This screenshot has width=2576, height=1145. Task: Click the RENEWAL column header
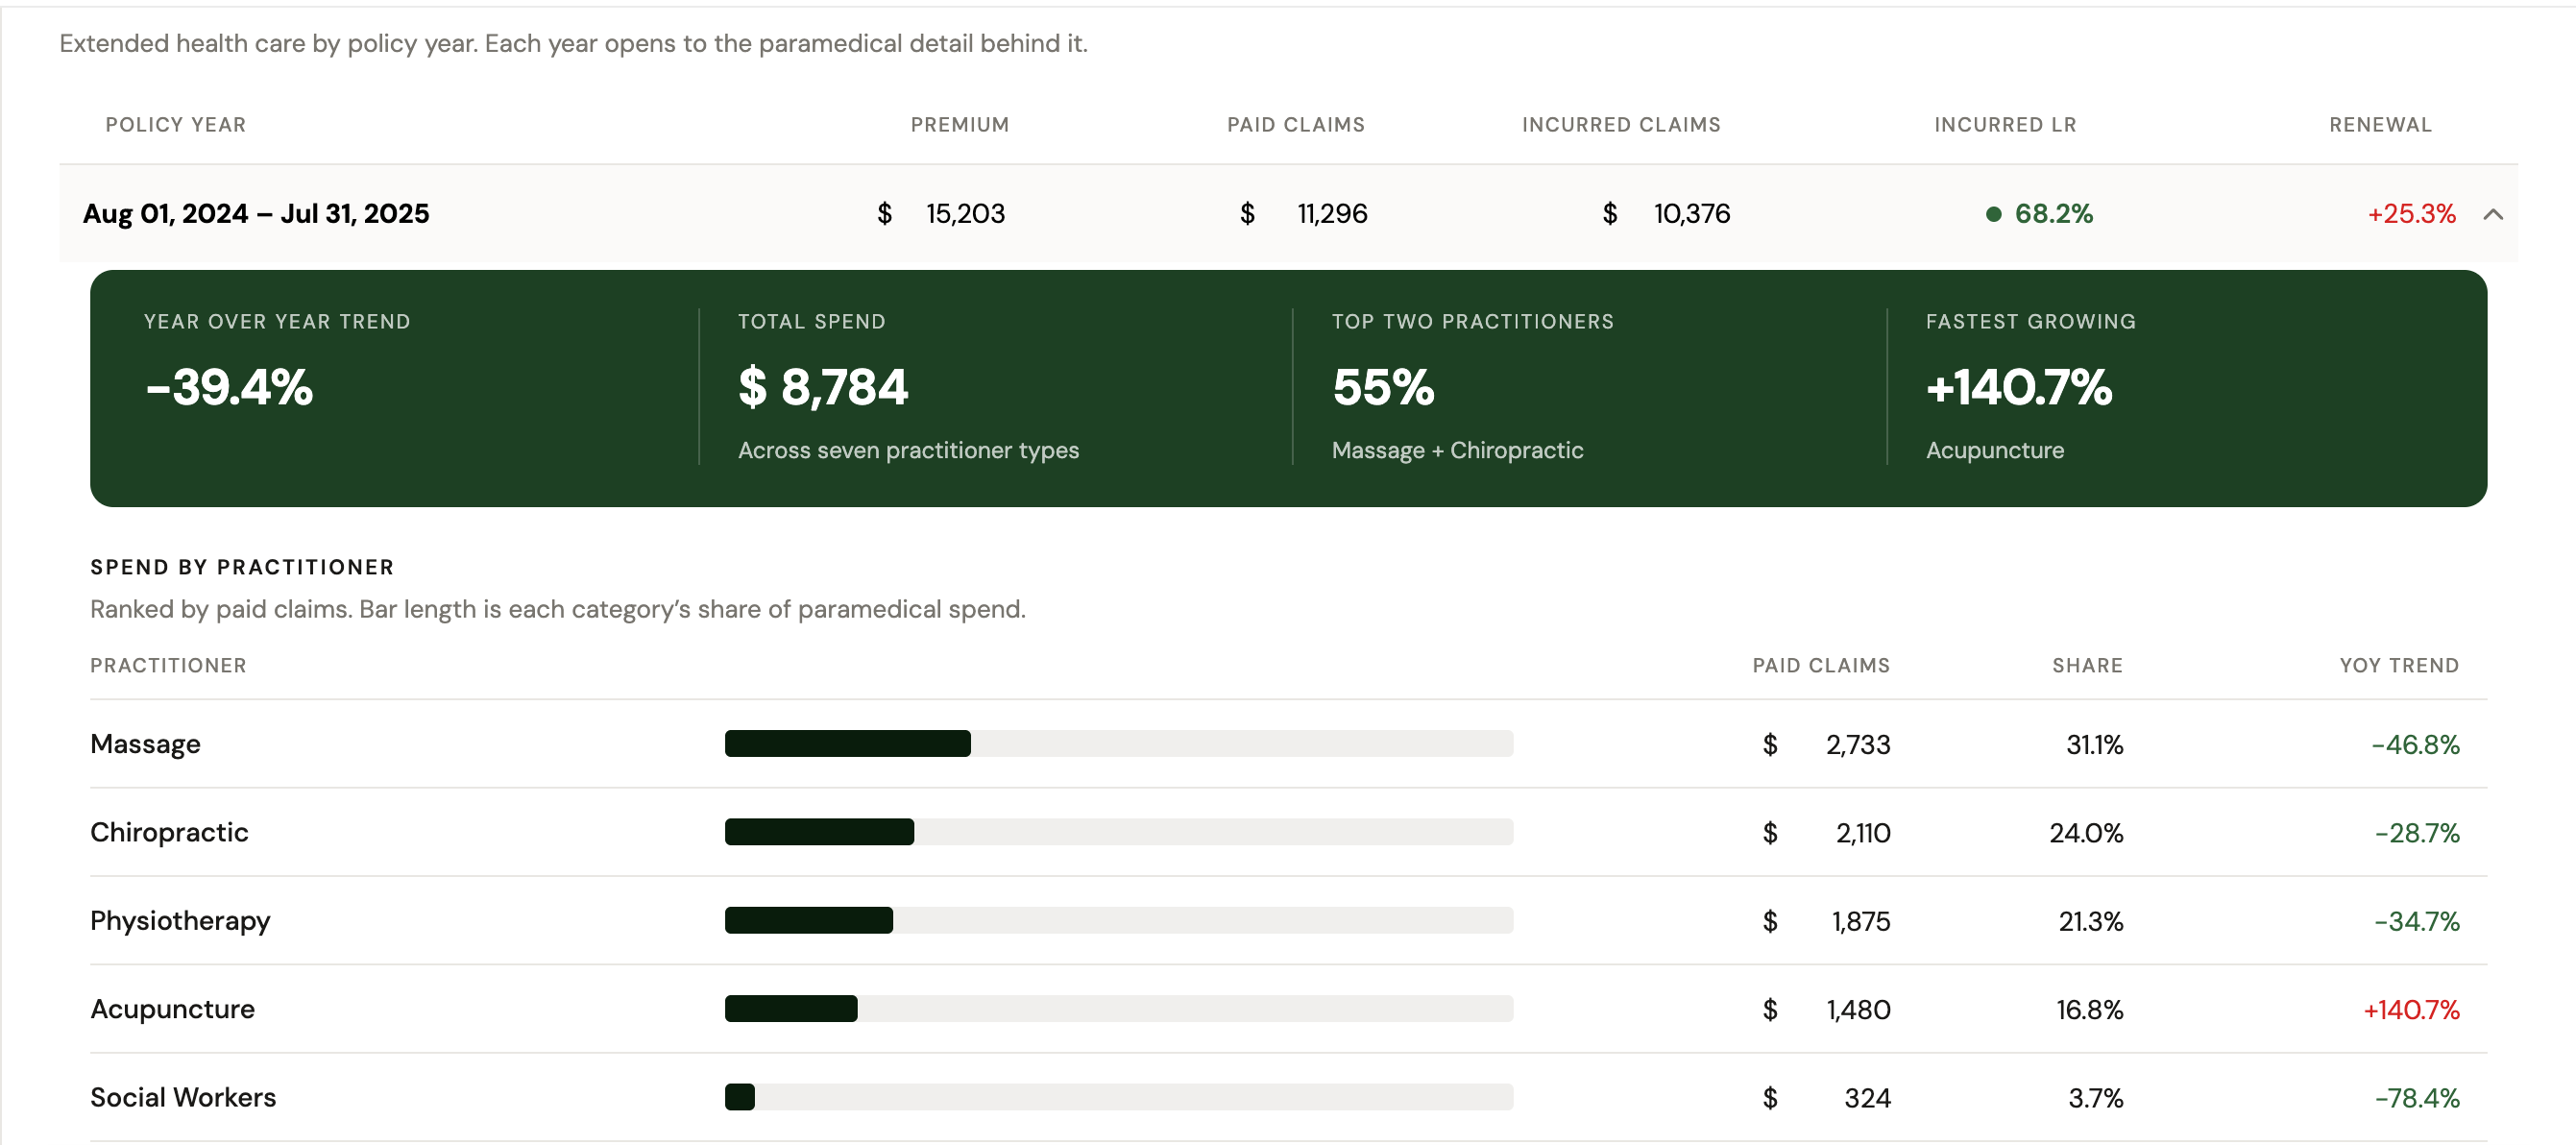(x=2380, y=125)
